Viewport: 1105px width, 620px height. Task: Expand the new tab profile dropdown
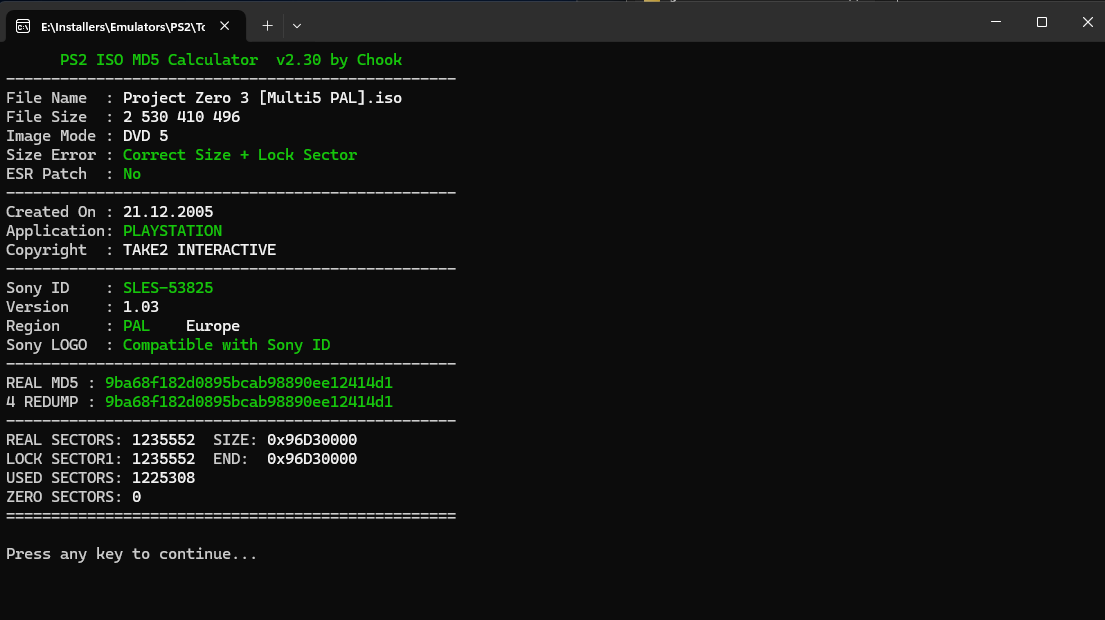tap(297, 26)
